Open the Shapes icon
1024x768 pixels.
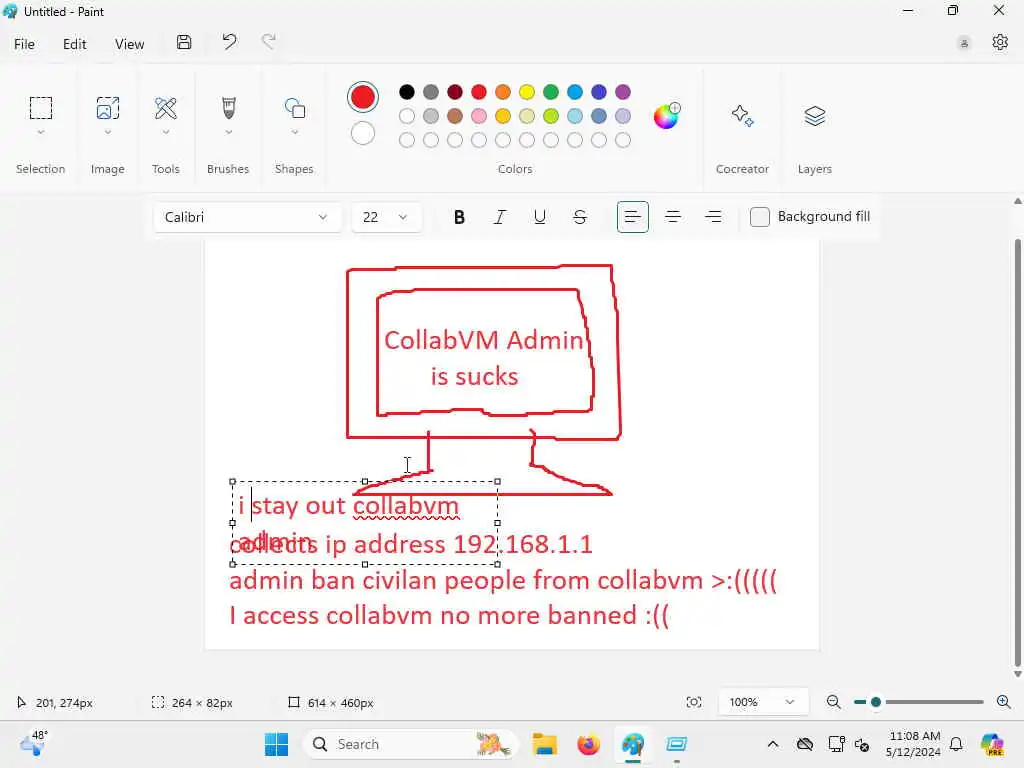click(295, 108)
